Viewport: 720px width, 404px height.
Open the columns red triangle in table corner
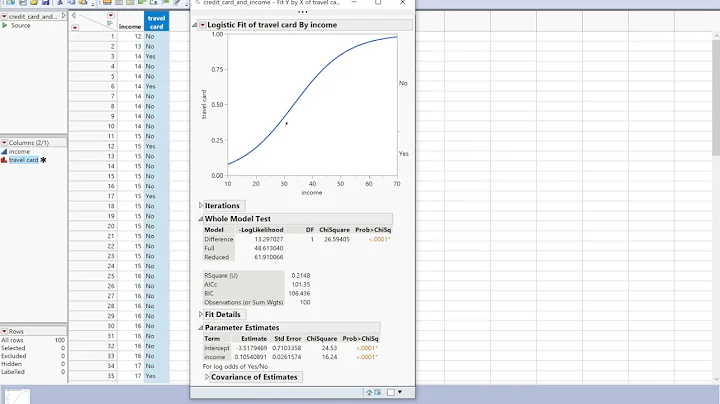click(x=110, y=15)
